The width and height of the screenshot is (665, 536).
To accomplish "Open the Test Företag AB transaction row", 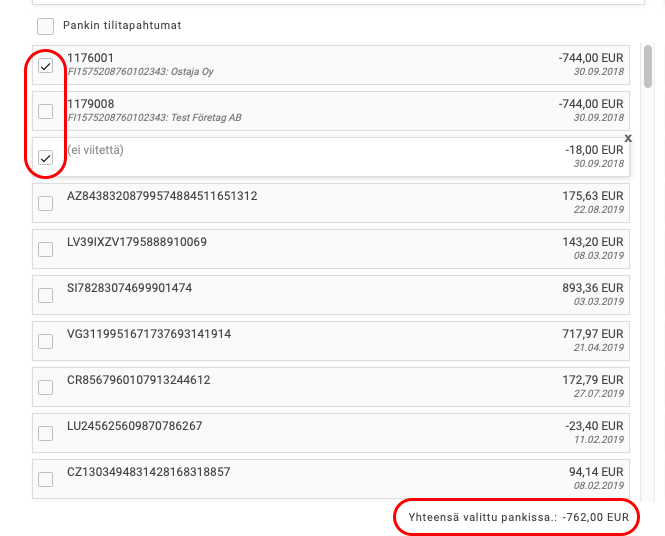I will tap(300, 110).
